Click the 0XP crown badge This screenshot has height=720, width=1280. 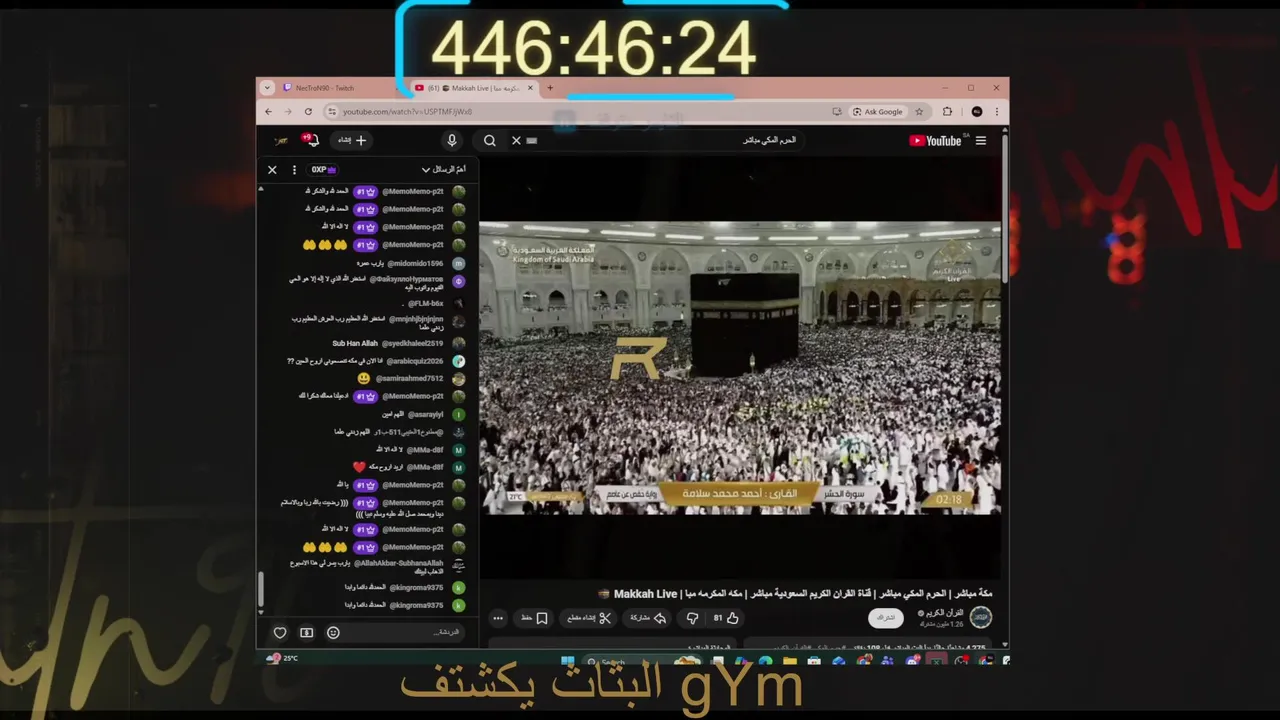[x=323, y=169]
